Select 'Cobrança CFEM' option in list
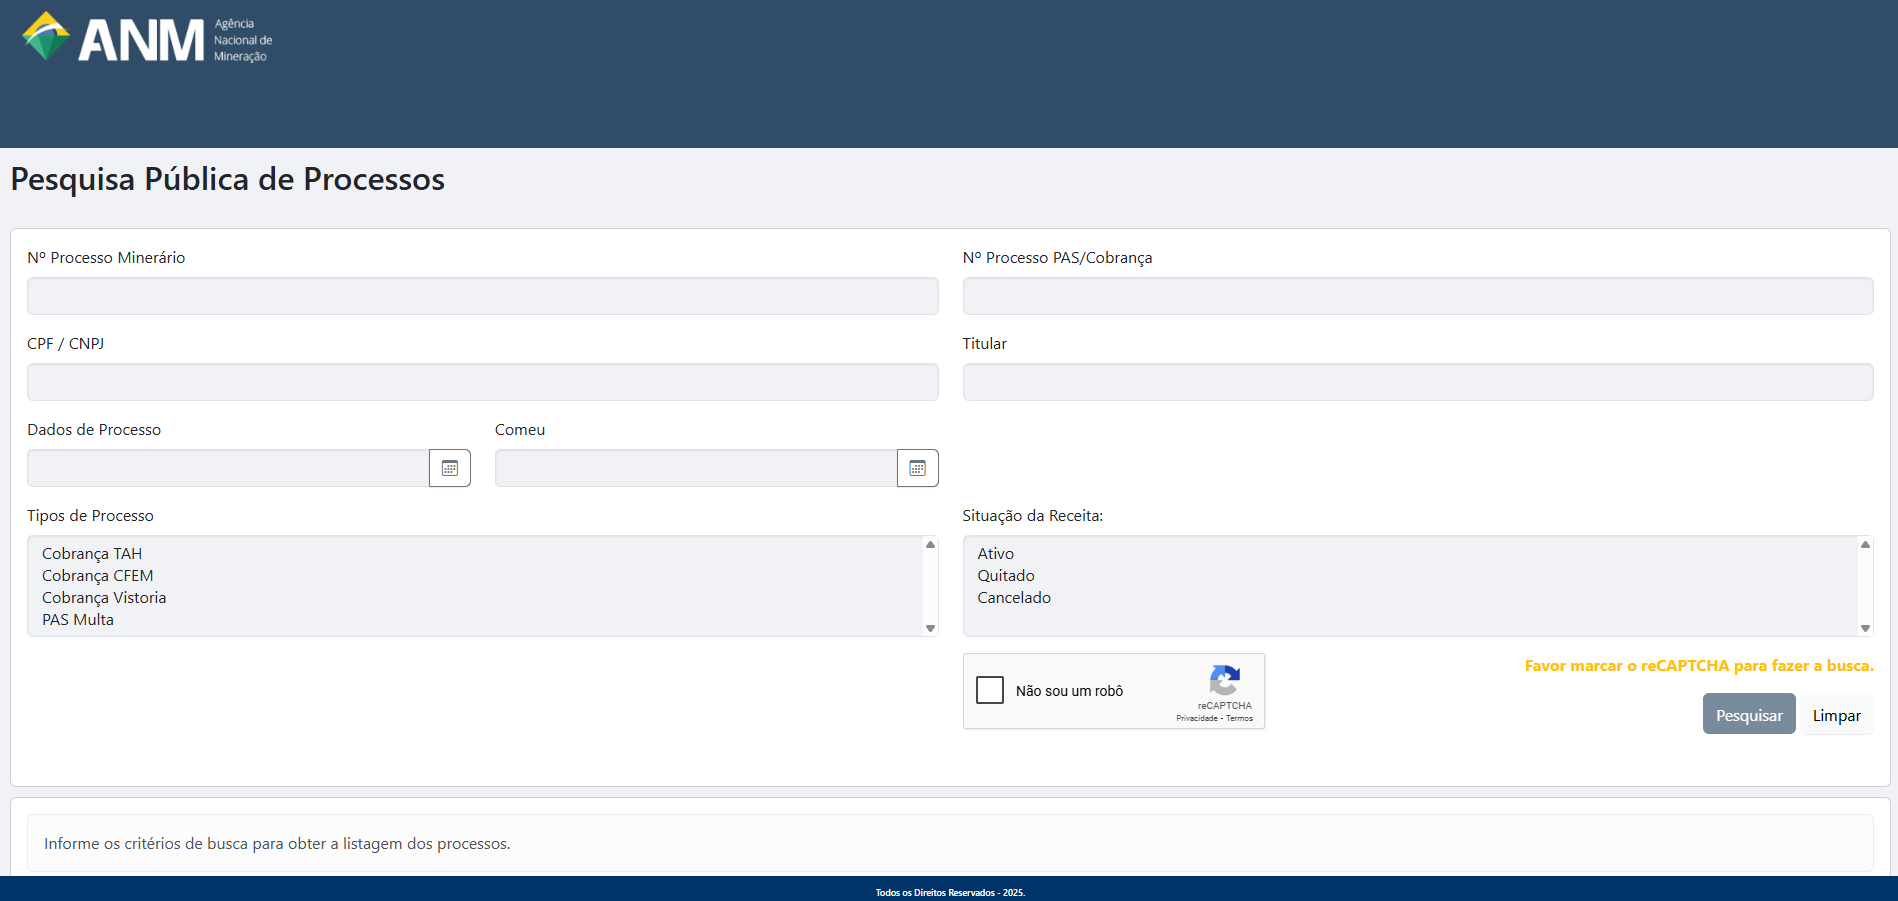 [x=98, y=576]
